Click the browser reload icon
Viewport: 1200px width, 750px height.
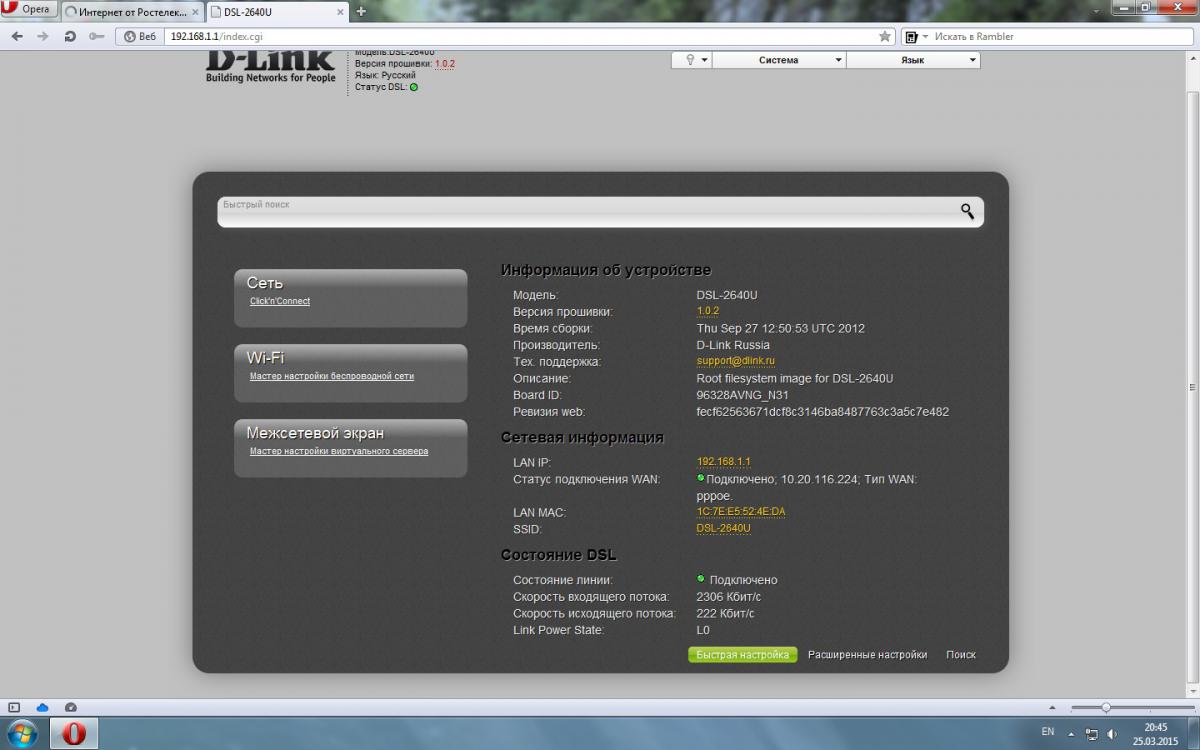coord(70,36)
